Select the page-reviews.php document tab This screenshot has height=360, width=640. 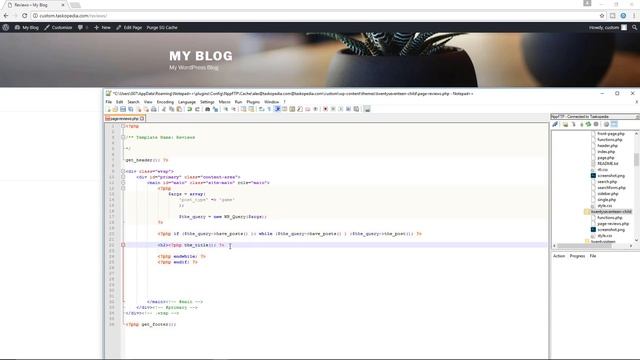tap(124, 118)
